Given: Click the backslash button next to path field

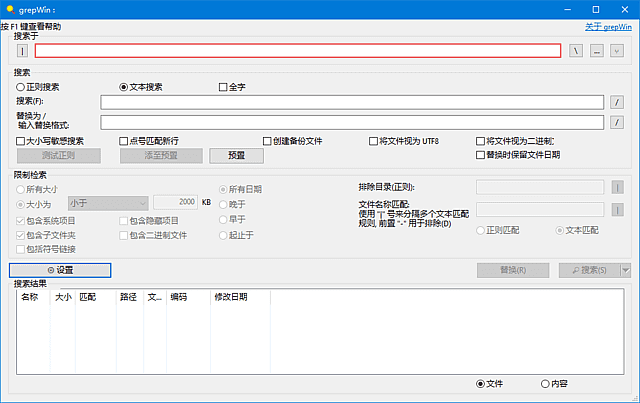Looking at the screenshot, I should click(x=576, y=51).
